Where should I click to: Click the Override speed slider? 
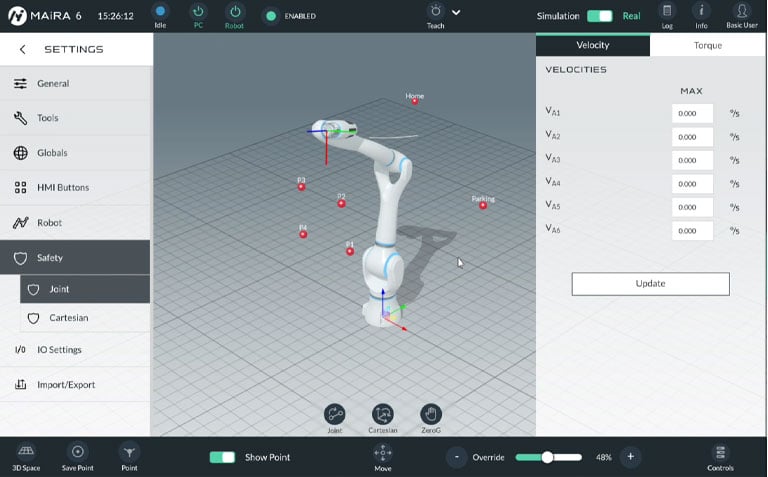click(x=548, y=457)
